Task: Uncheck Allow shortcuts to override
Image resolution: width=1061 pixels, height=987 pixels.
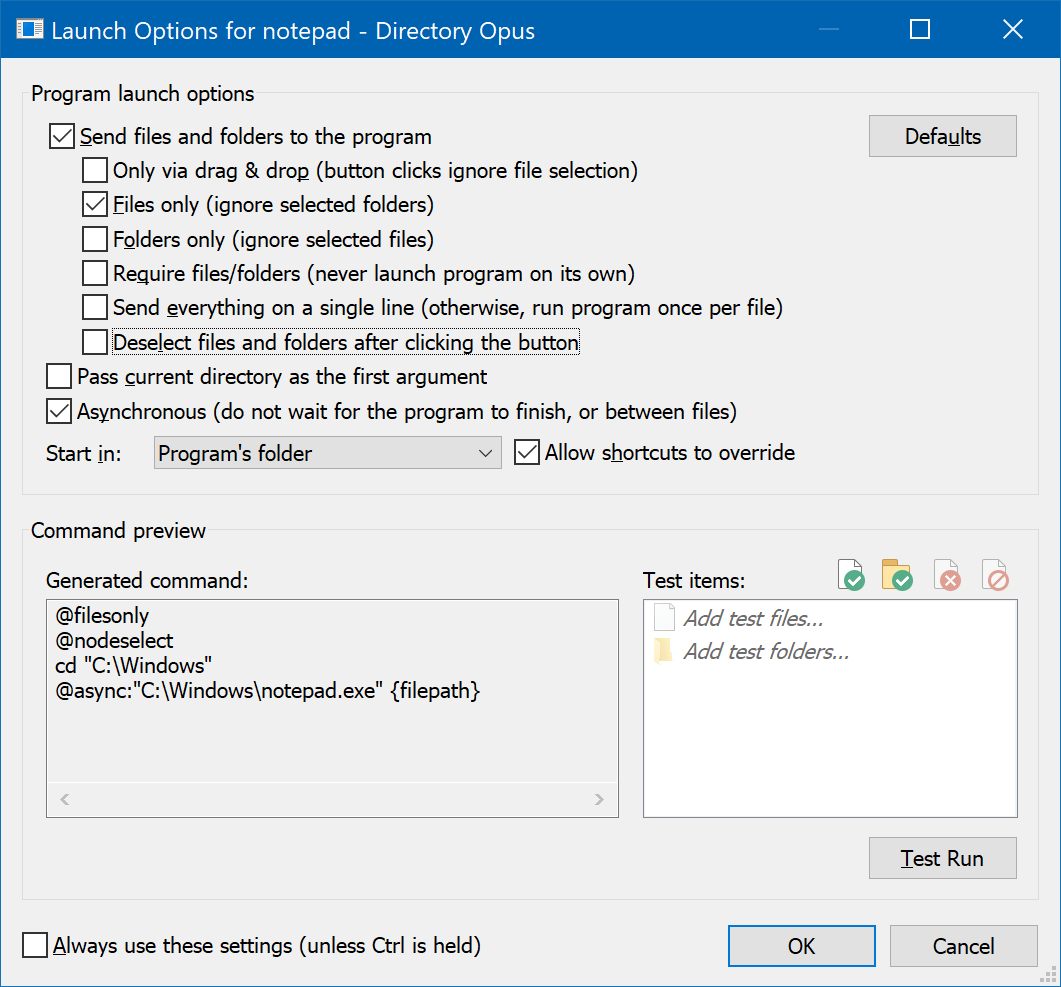Action: [x=526, y=453]
